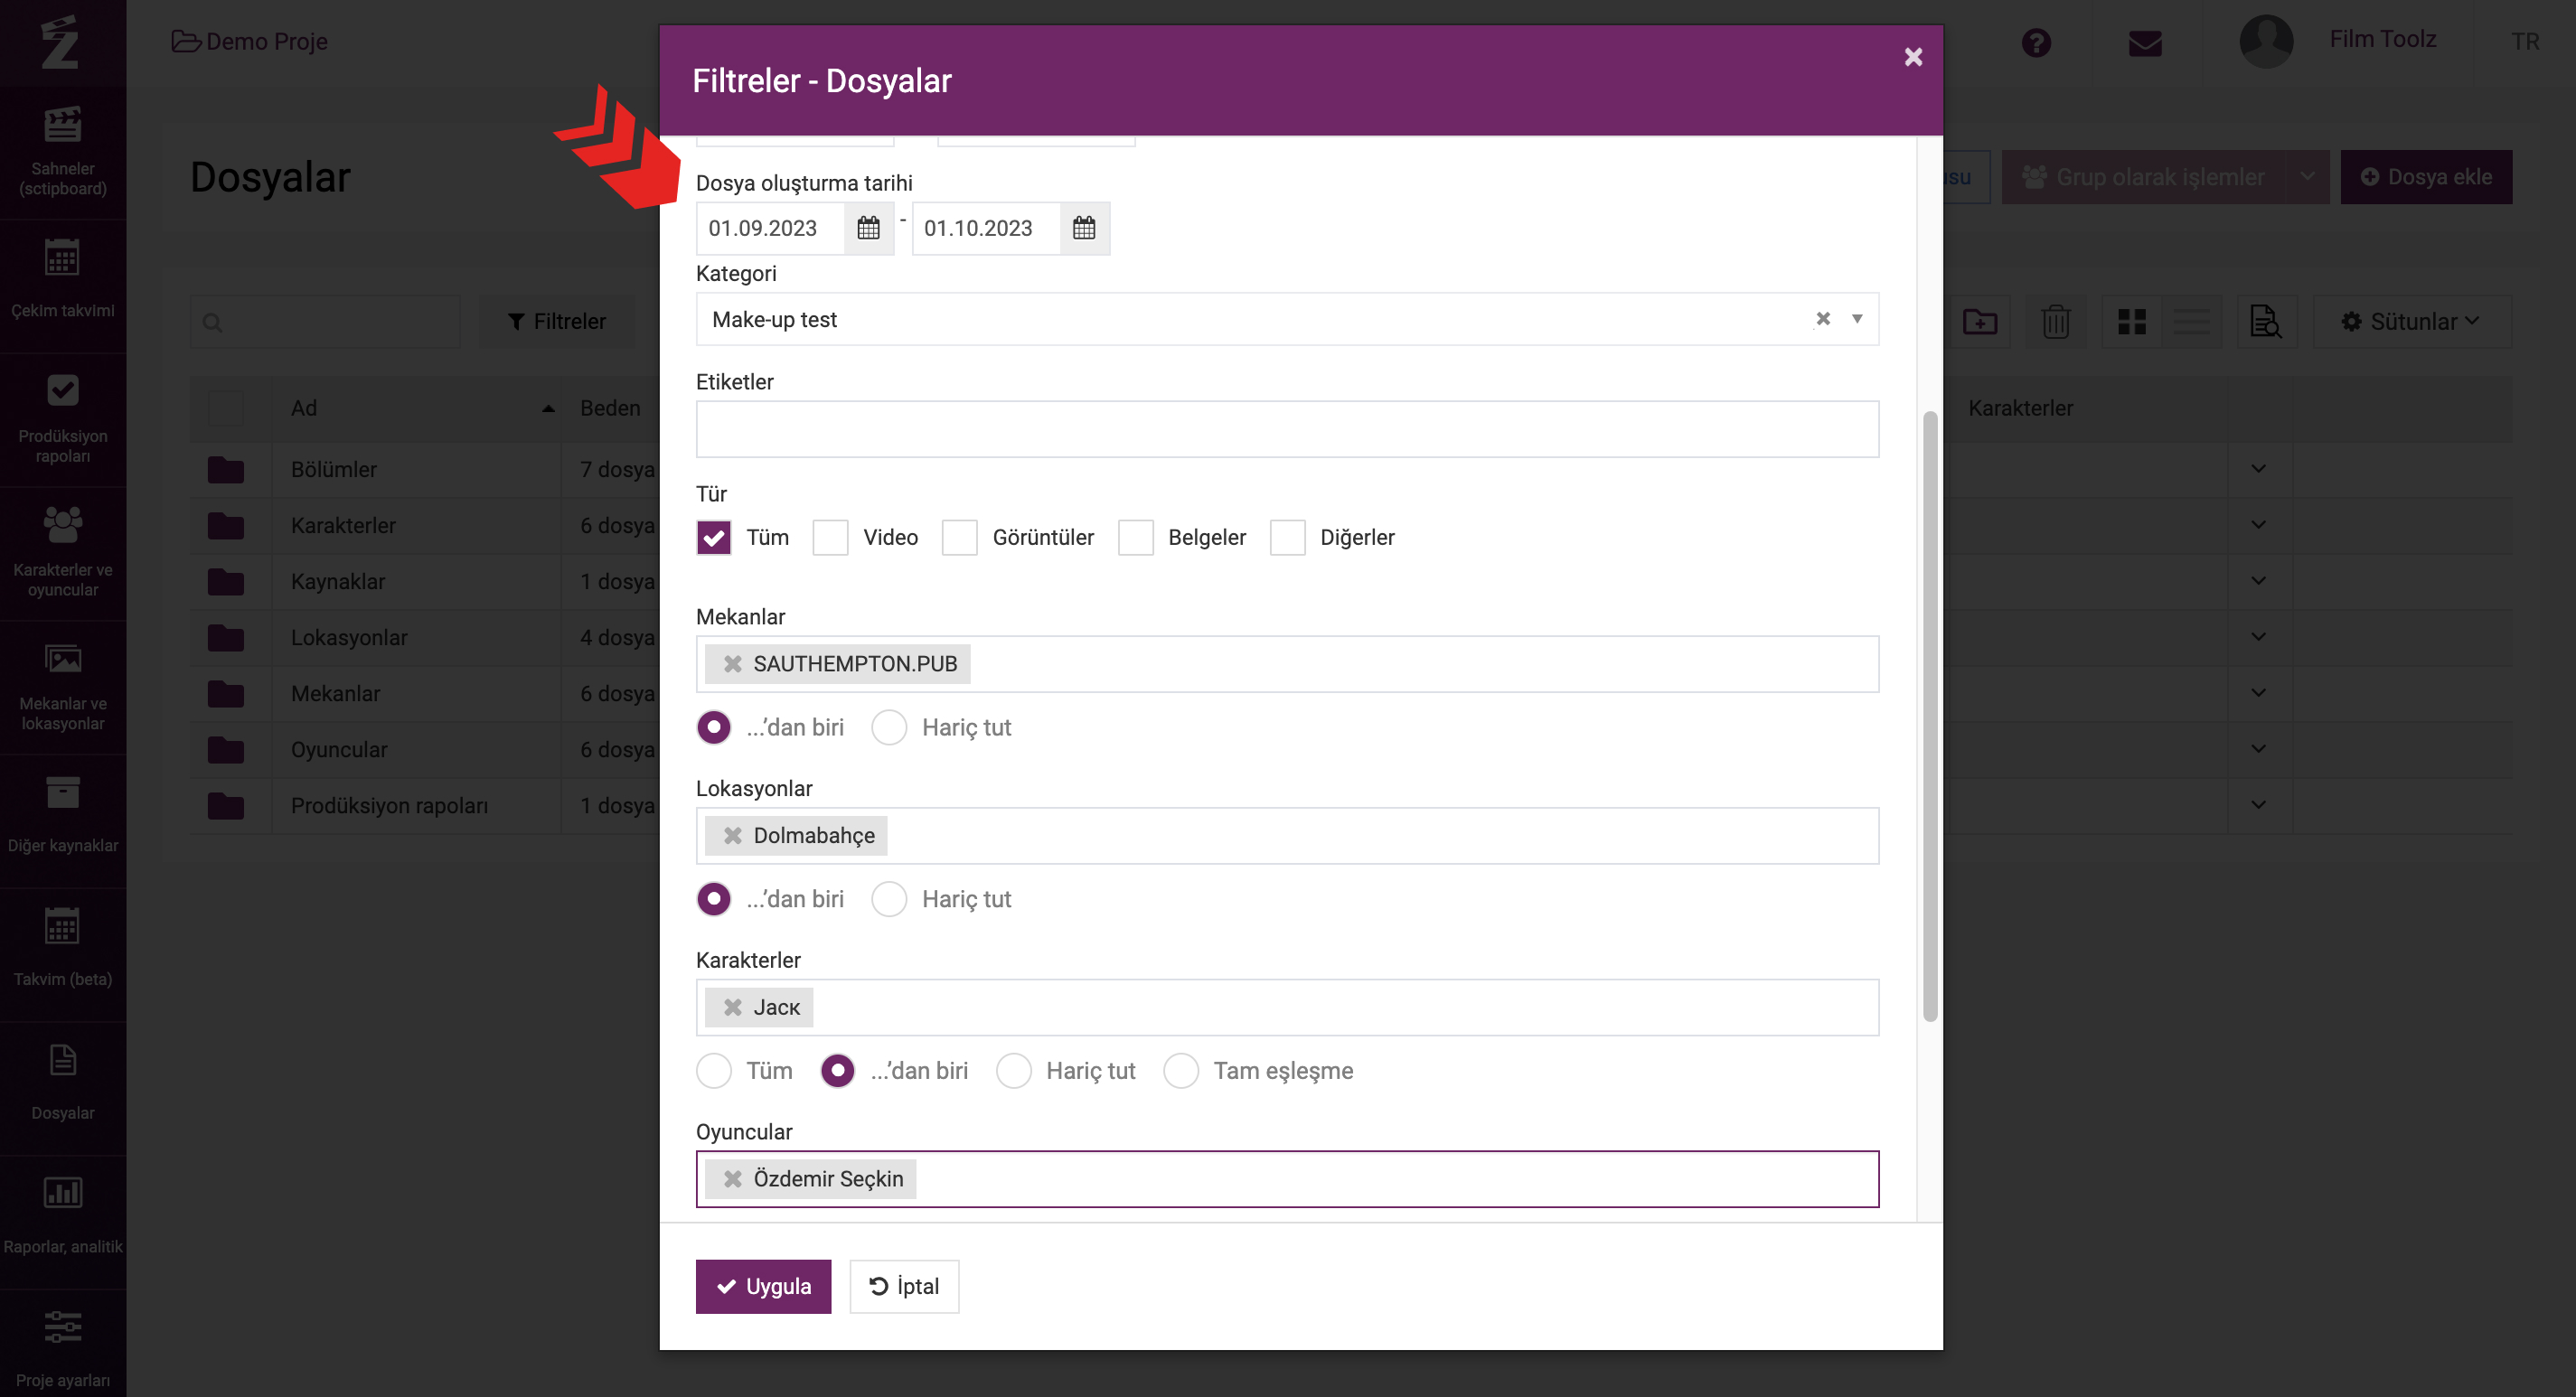Check the Video type checkbox
The image size is (2576, 1397).
[x=830, y=538]
